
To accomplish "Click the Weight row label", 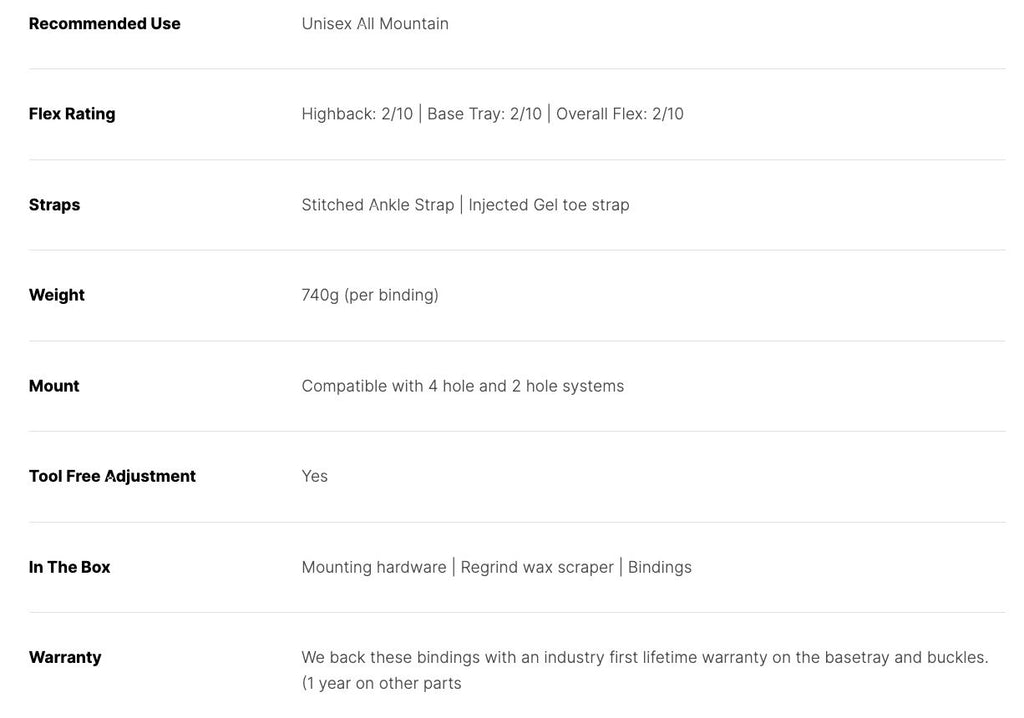I will click(x=57, y=295).
